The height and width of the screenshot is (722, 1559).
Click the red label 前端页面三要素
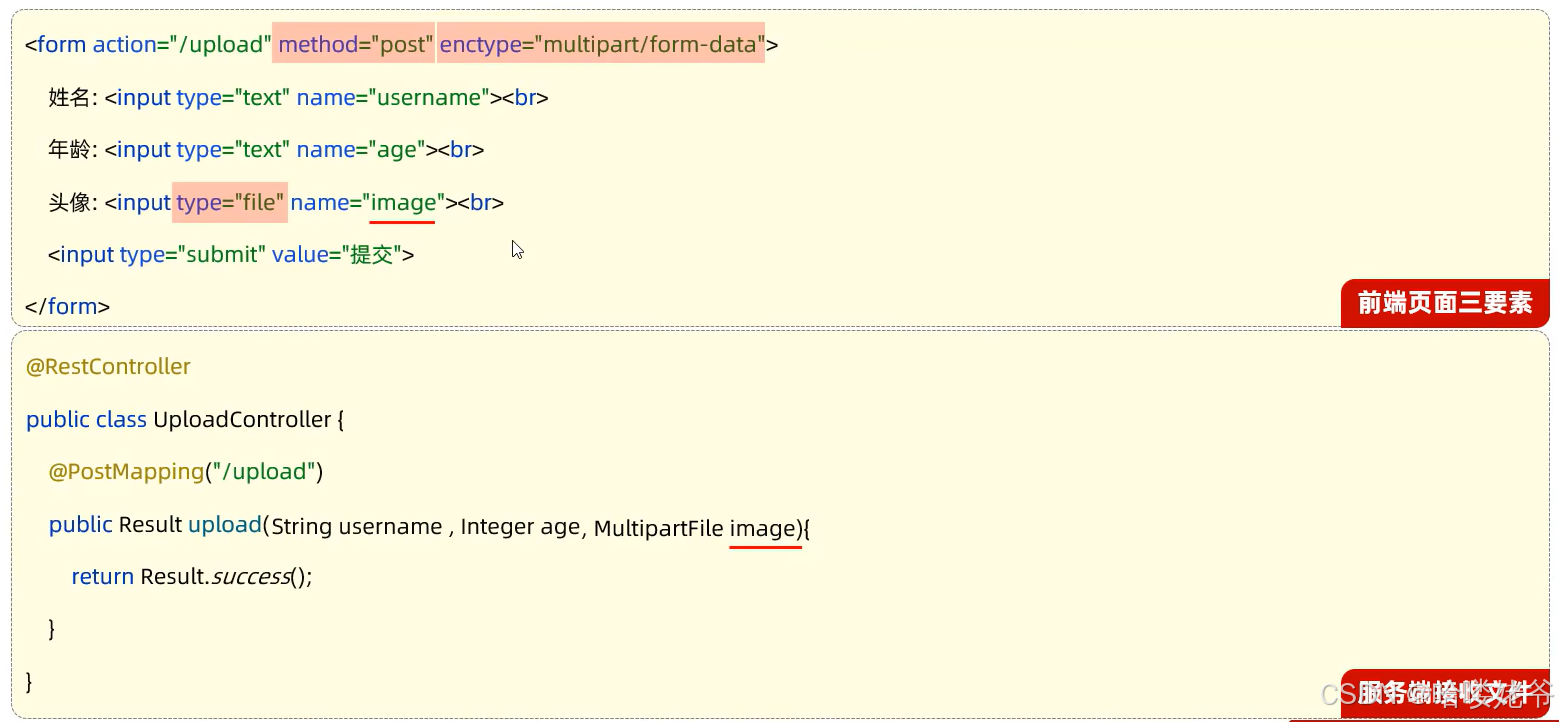tap(1444, 303)
